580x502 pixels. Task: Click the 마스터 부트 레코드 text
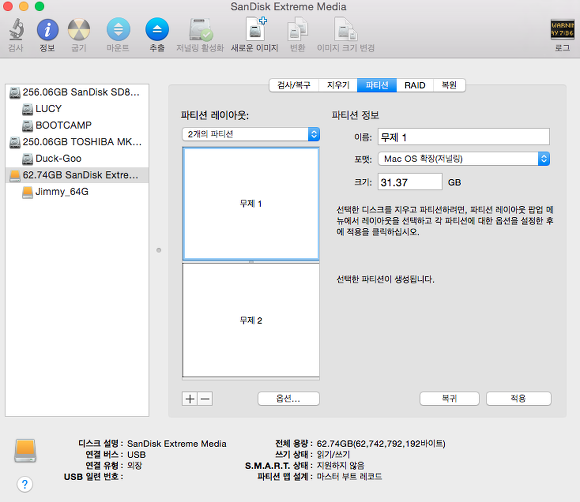[x=349, y=476]
